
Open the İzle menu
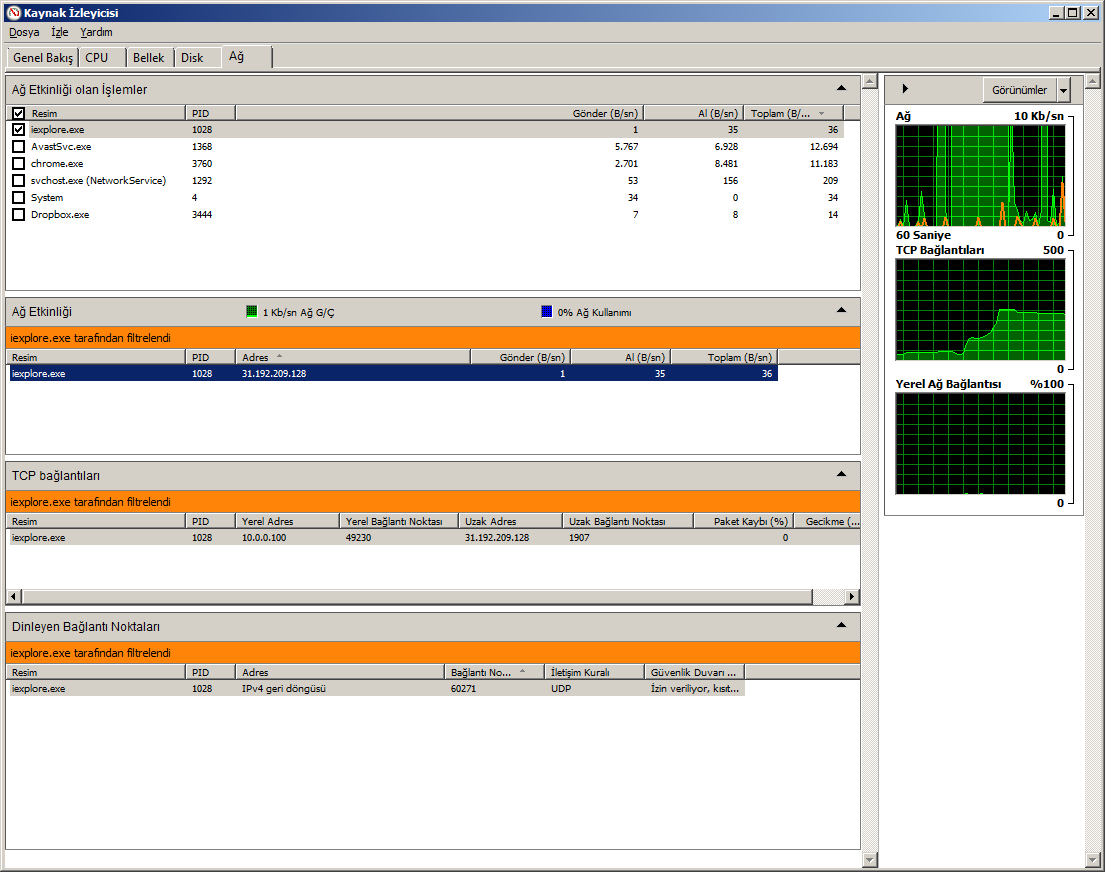60,32
